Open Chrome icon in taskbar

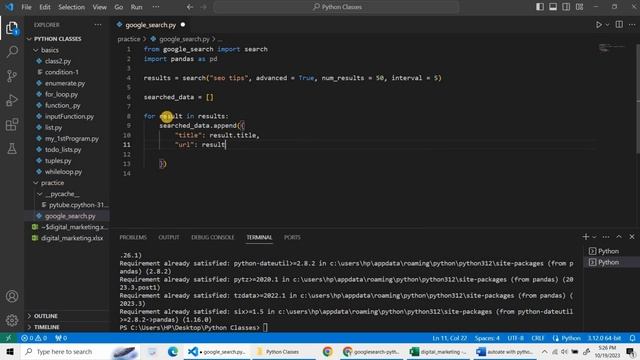(x=327, y=351)
